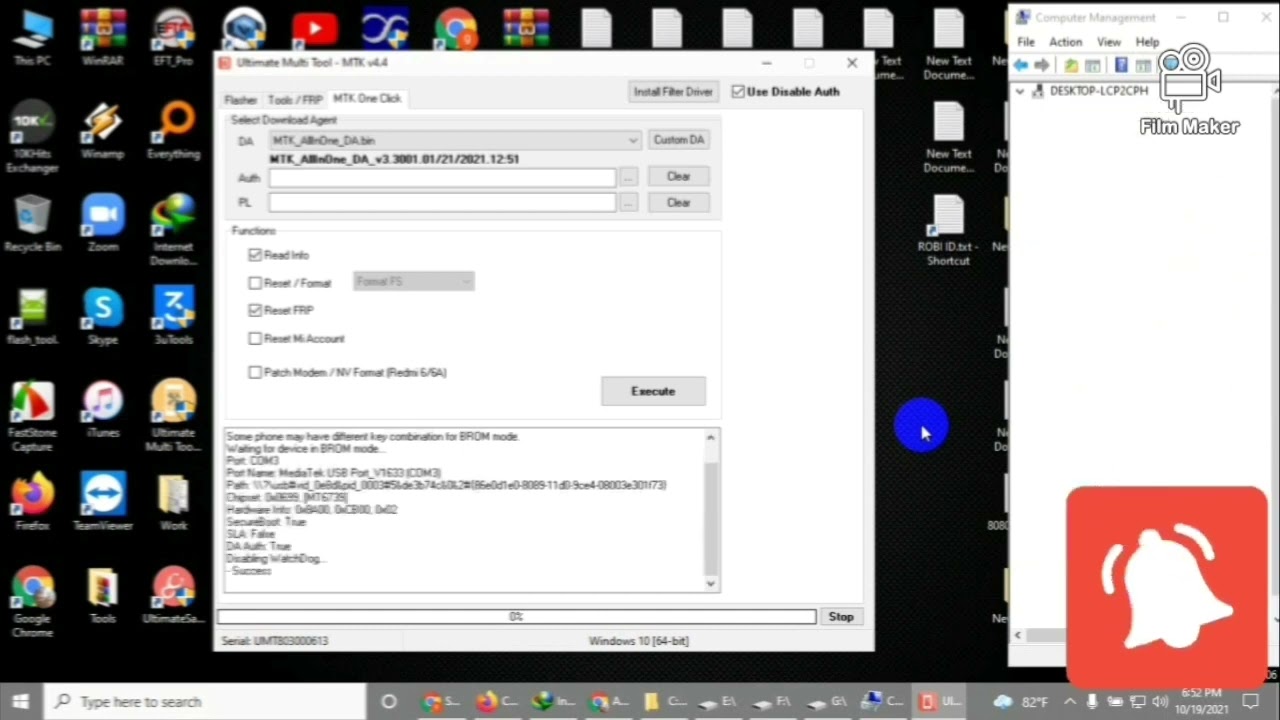1280x720 pixels.
Task: Open Google Chrome desktop shortcut
Action: [x=32, y=602]
